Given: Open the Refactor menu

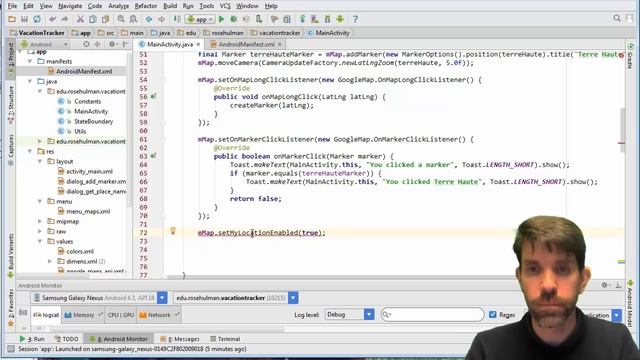Looking at the screenshot, I should coord(146,6).
